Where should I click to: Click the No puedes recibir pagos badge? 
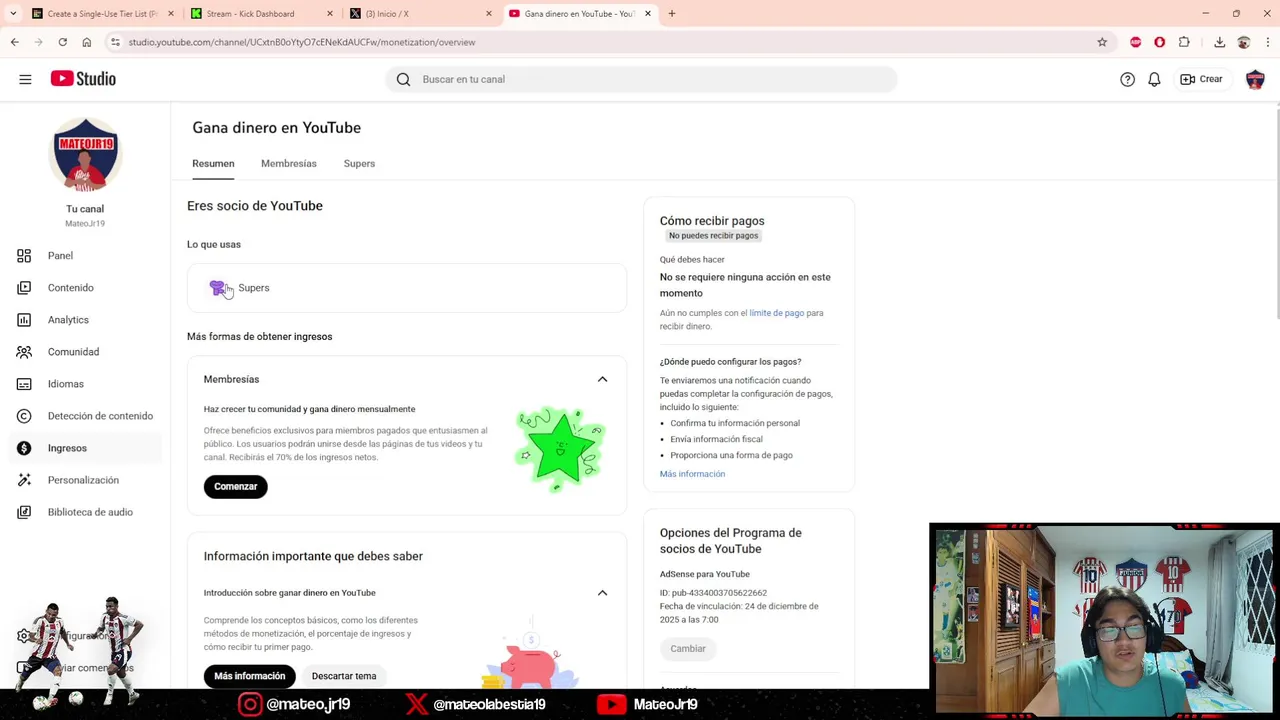pos(713,236)
